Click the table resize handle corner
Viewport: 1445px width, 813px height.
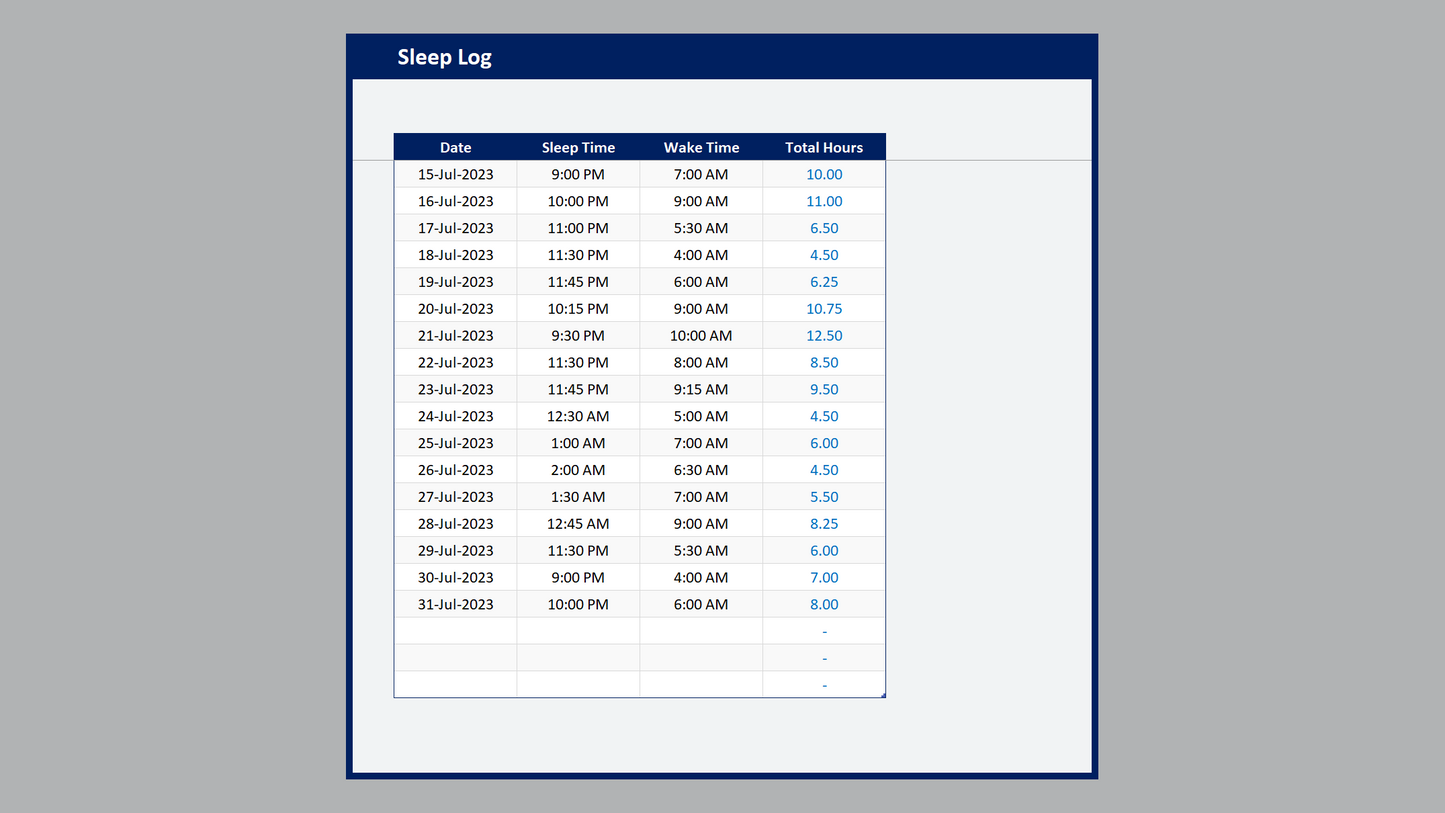883,695
